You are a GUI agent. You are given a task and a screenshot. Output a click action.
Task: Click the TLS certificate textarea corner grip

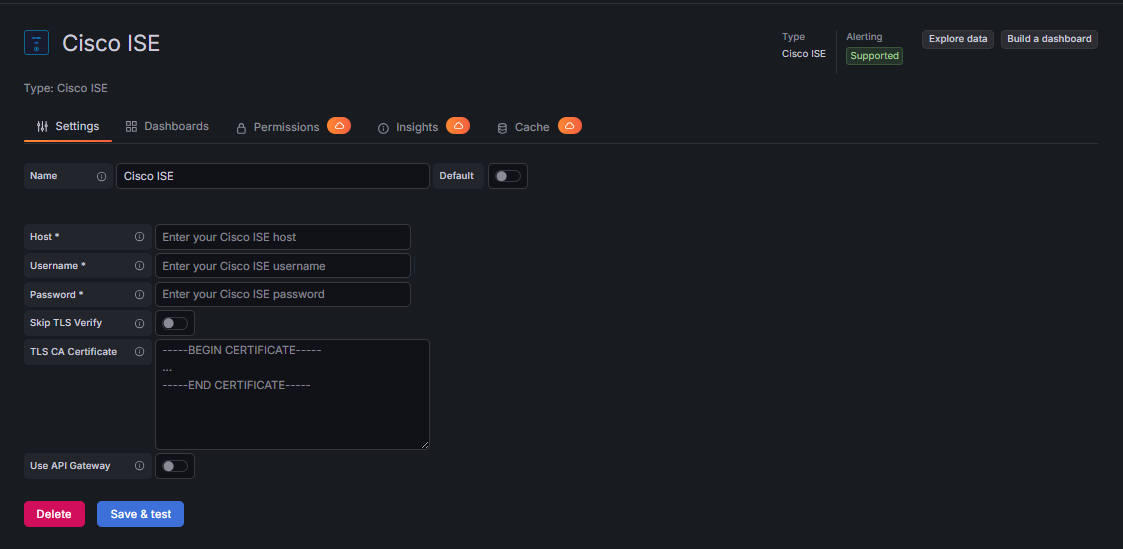click(425, 445)
